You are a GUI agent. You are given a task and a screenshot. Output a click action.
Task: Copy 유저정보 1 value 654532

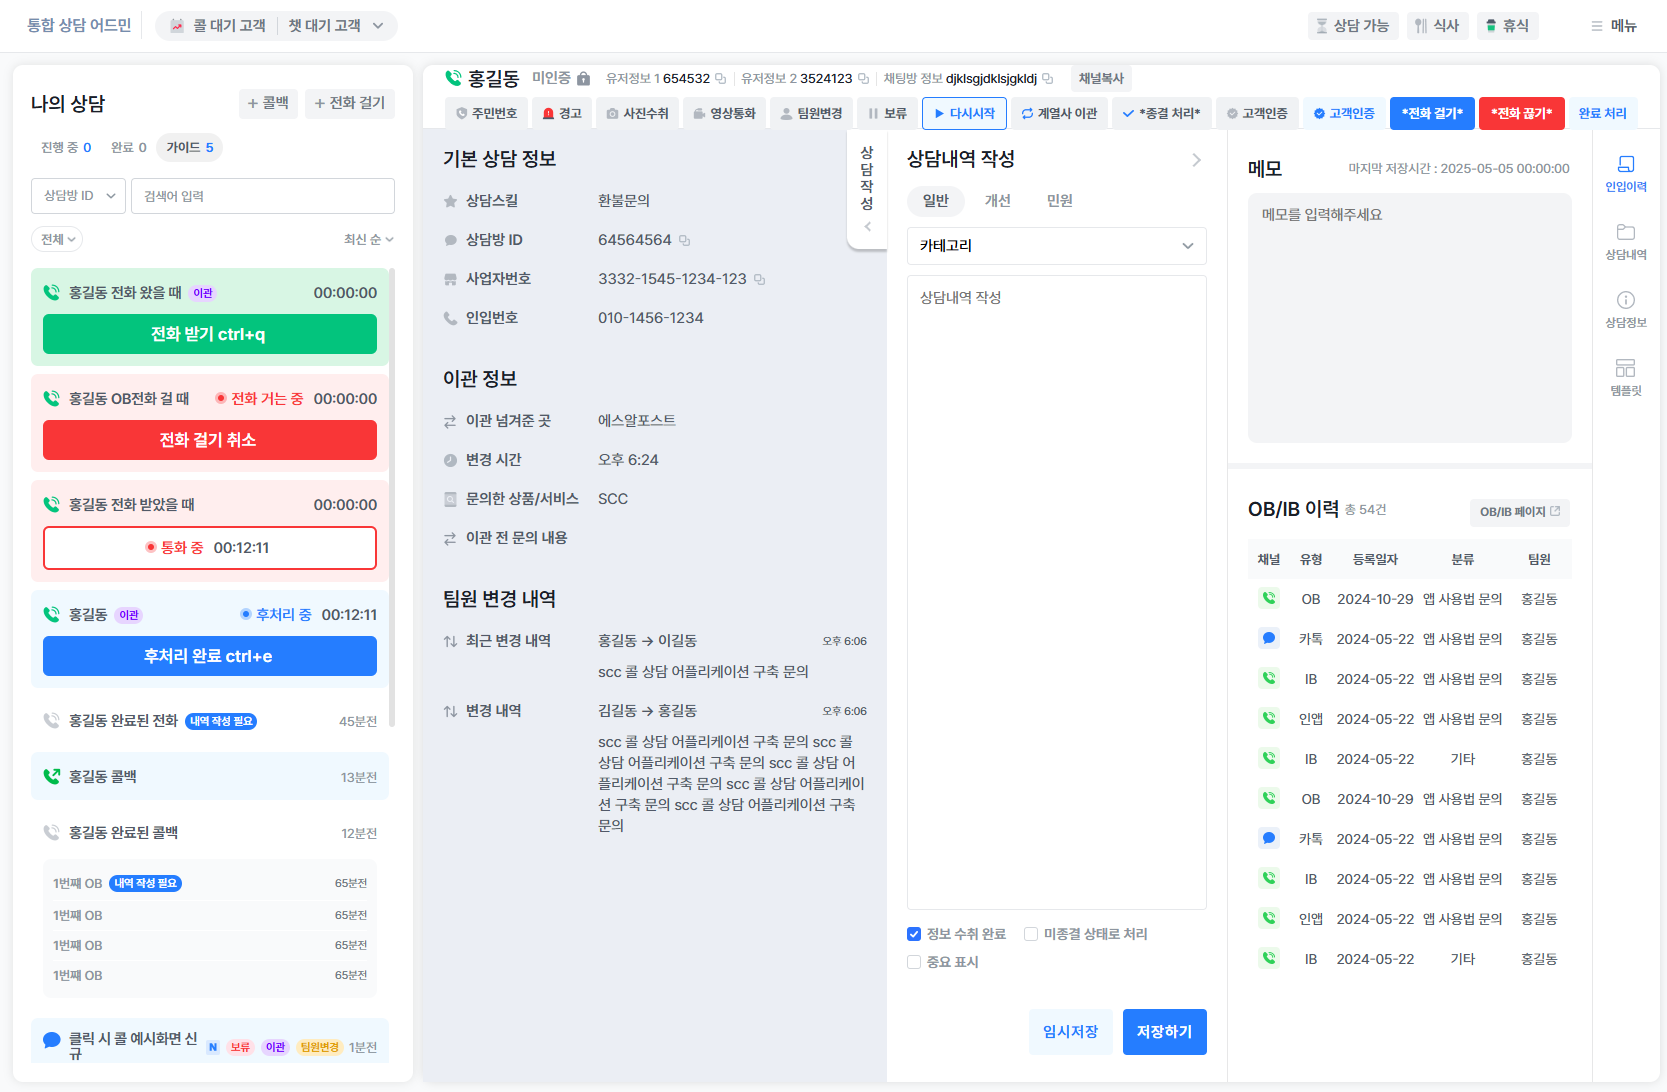click(x=720, y=79)
